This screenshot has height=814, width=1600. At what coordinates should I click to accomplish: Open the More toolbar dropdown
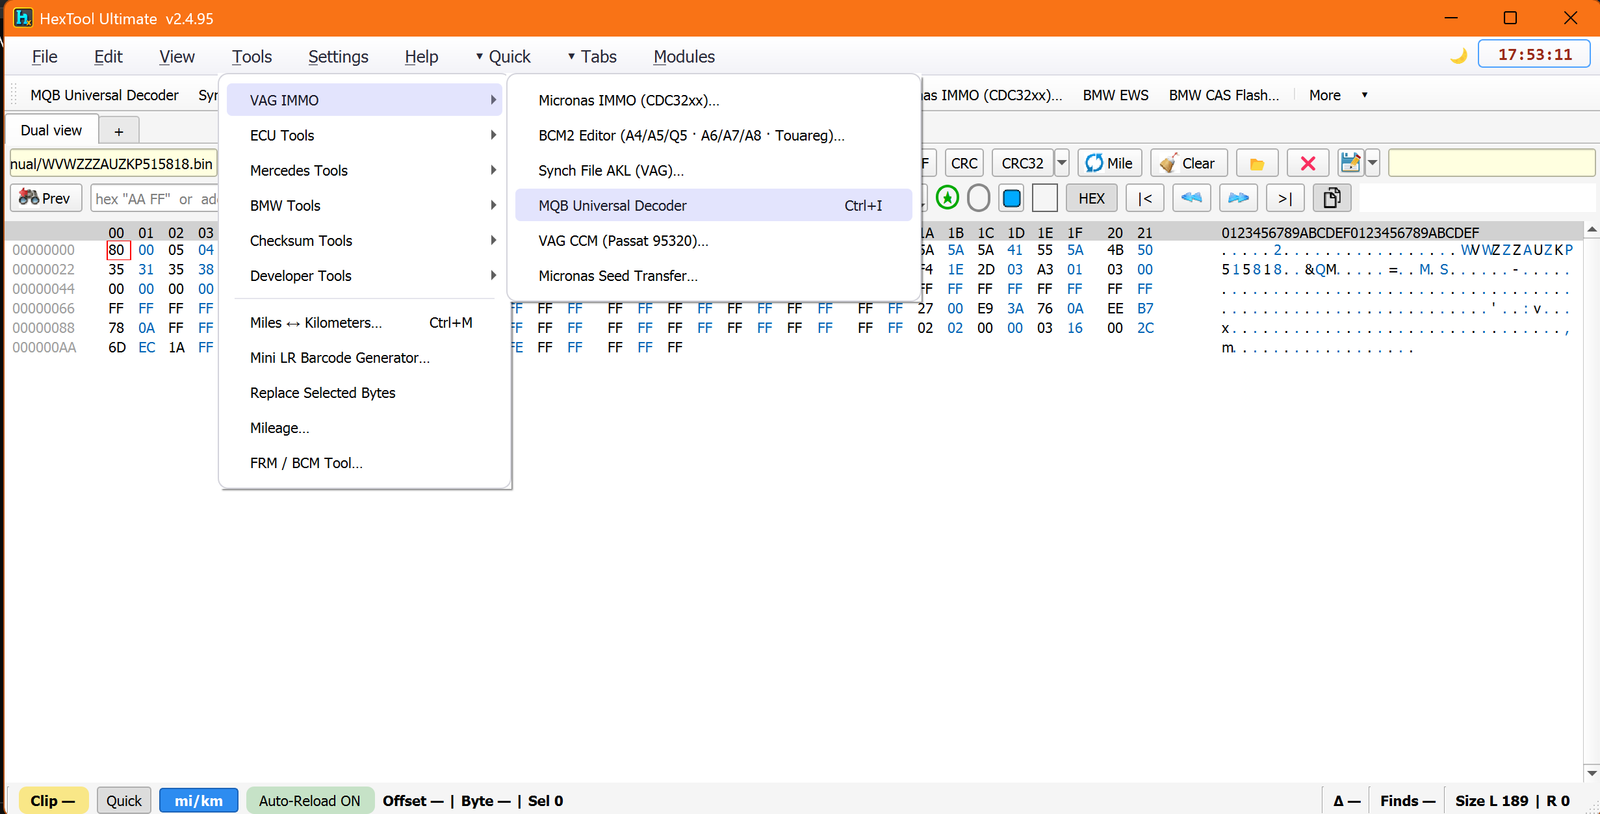coord(1338,95)
